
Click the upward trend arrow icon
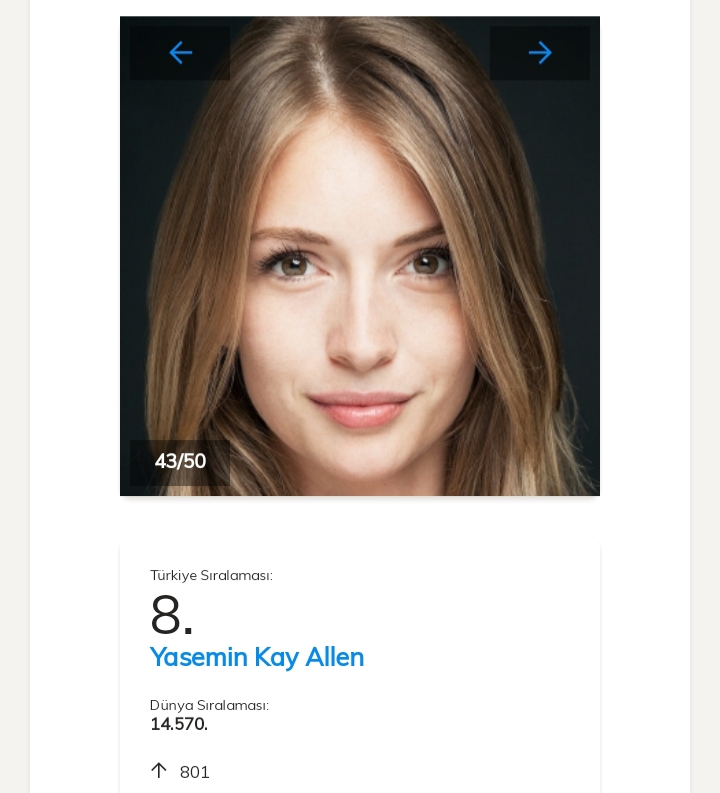tap(159, 770)
